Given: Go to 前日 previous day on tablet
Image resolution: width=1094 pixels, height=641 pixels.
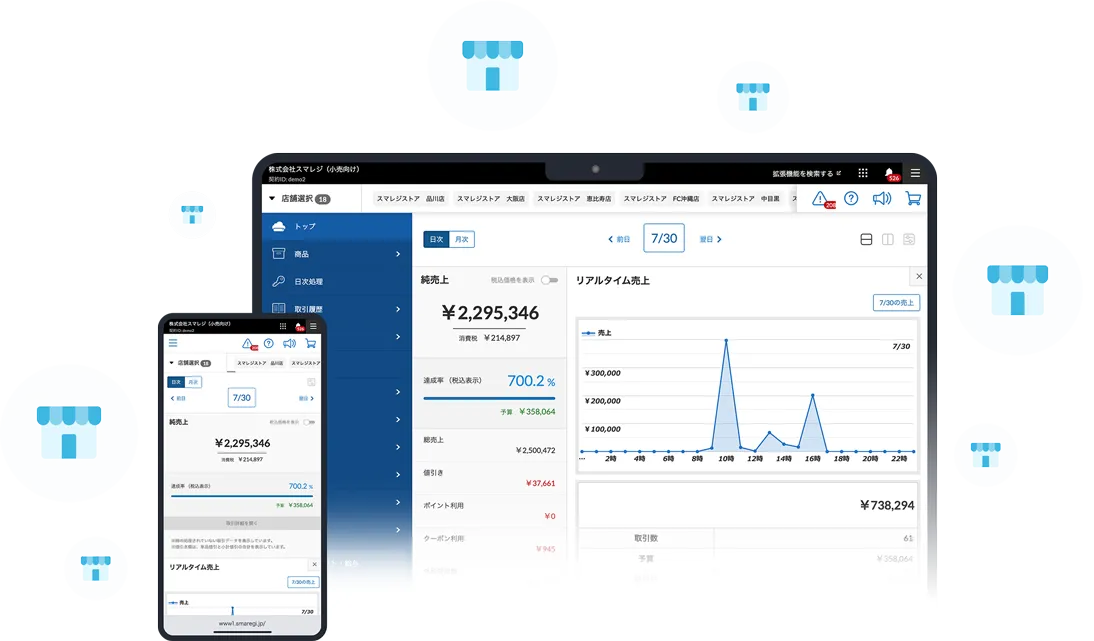Looking at the screenshot, I should 620,239.
